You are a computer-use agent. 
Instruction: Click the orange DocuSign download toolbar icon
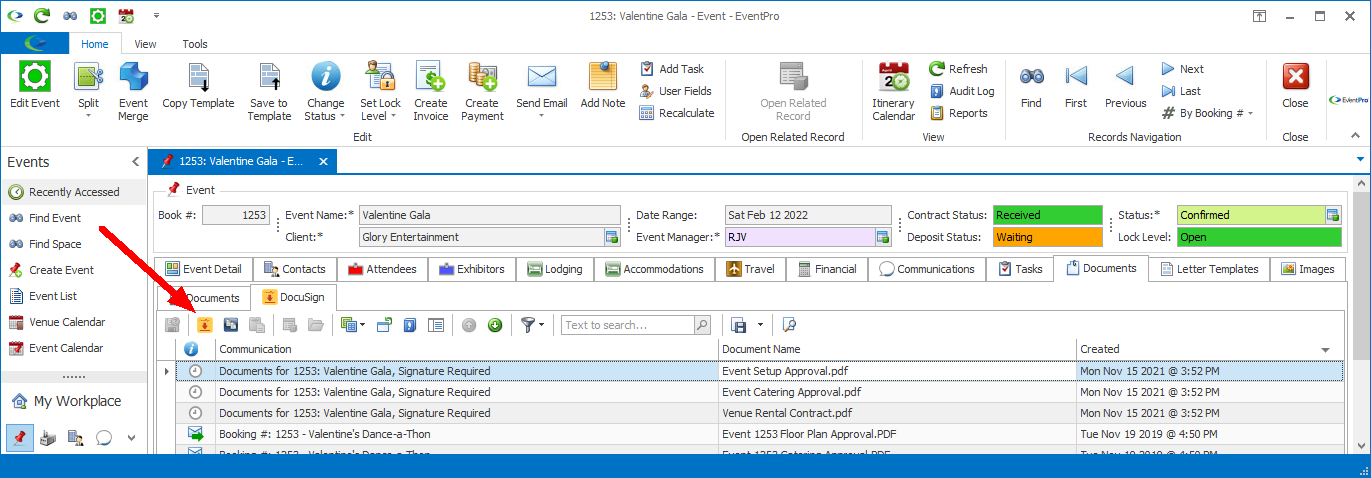(205, 325)
